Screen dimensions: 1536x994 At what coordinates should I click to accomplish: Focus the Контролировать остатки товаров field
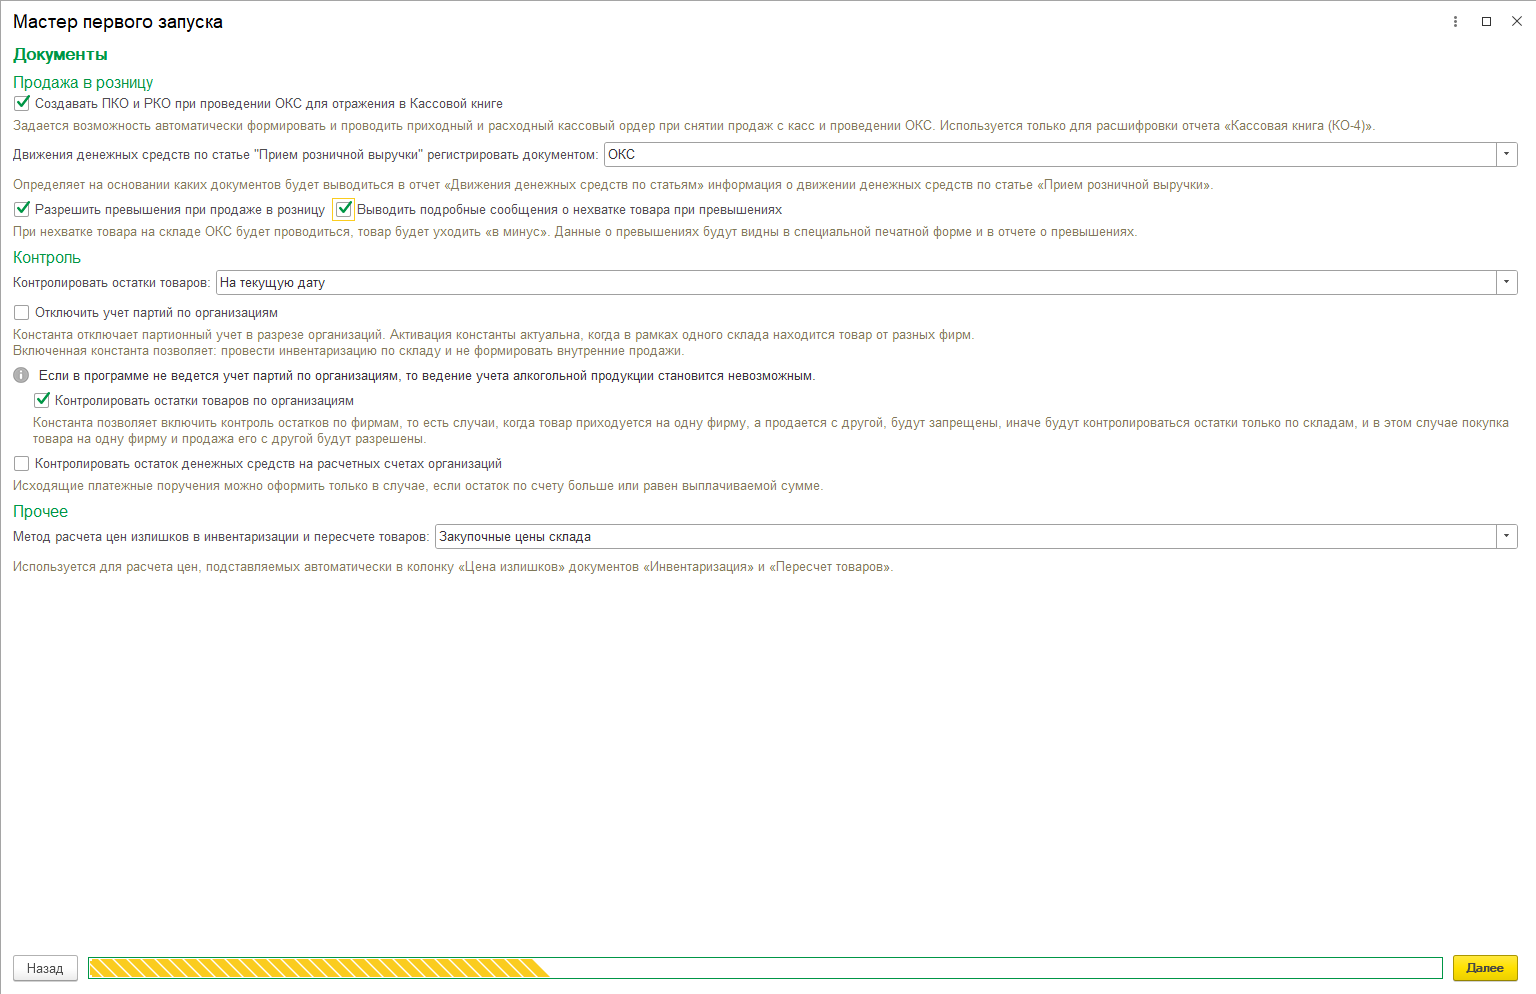click(x=855, y=283)
